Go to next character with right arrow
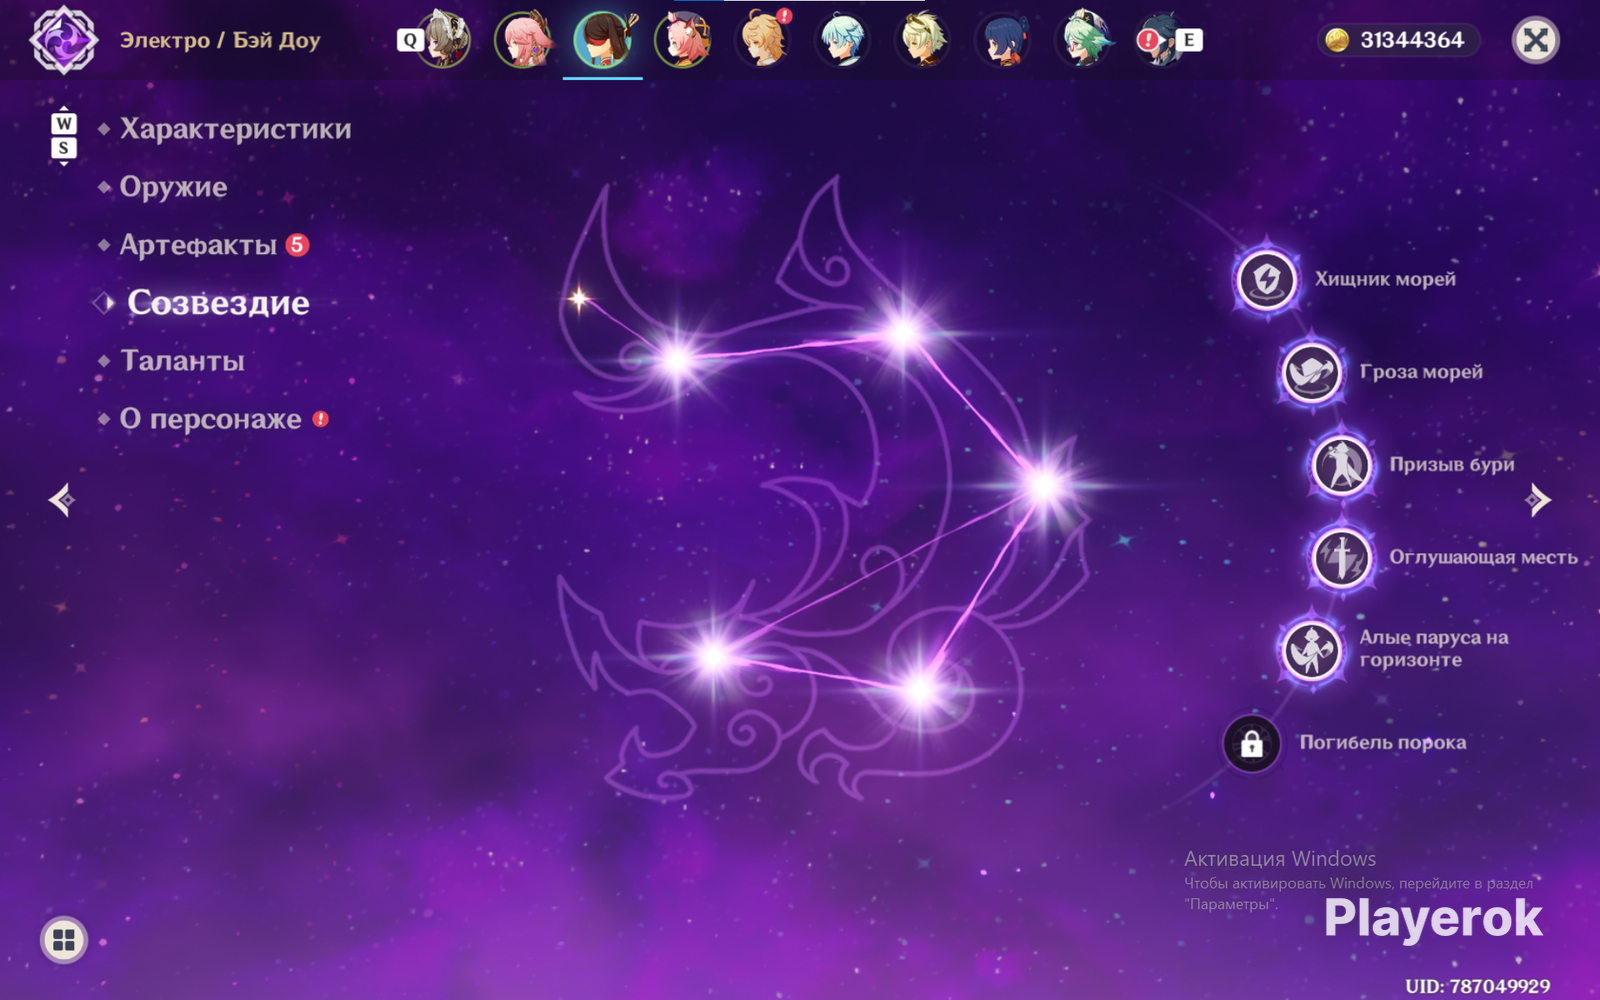The height and width of the screenshot is (1000, 1600). 1538,499
